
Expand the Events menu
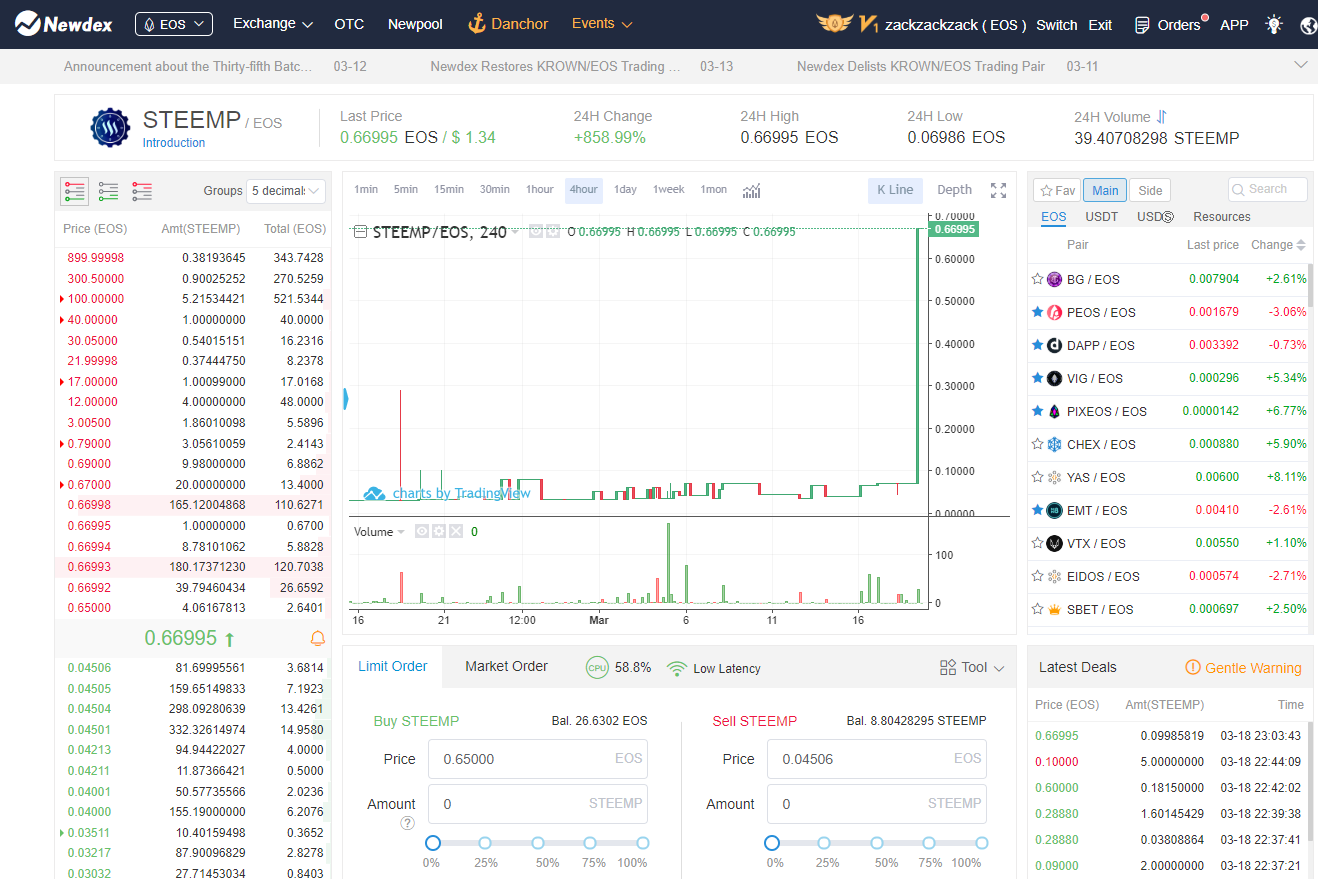[602, 24]
